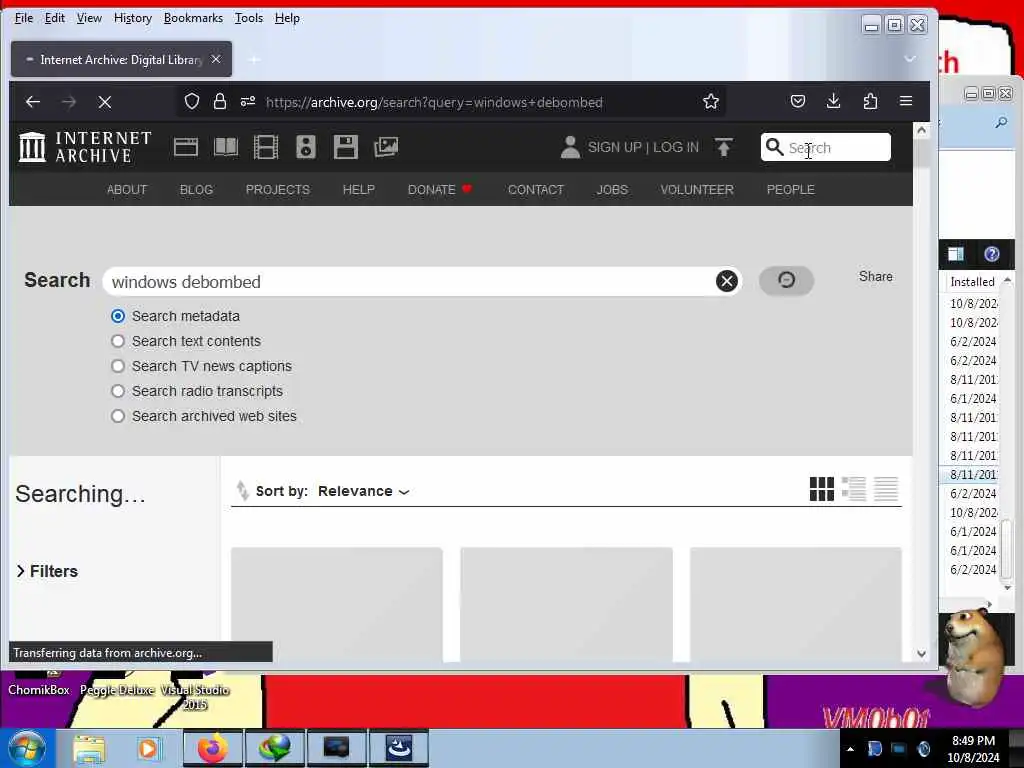Open Firefox extensions menu
1024x768 pixels.
[x=870, y=101]
